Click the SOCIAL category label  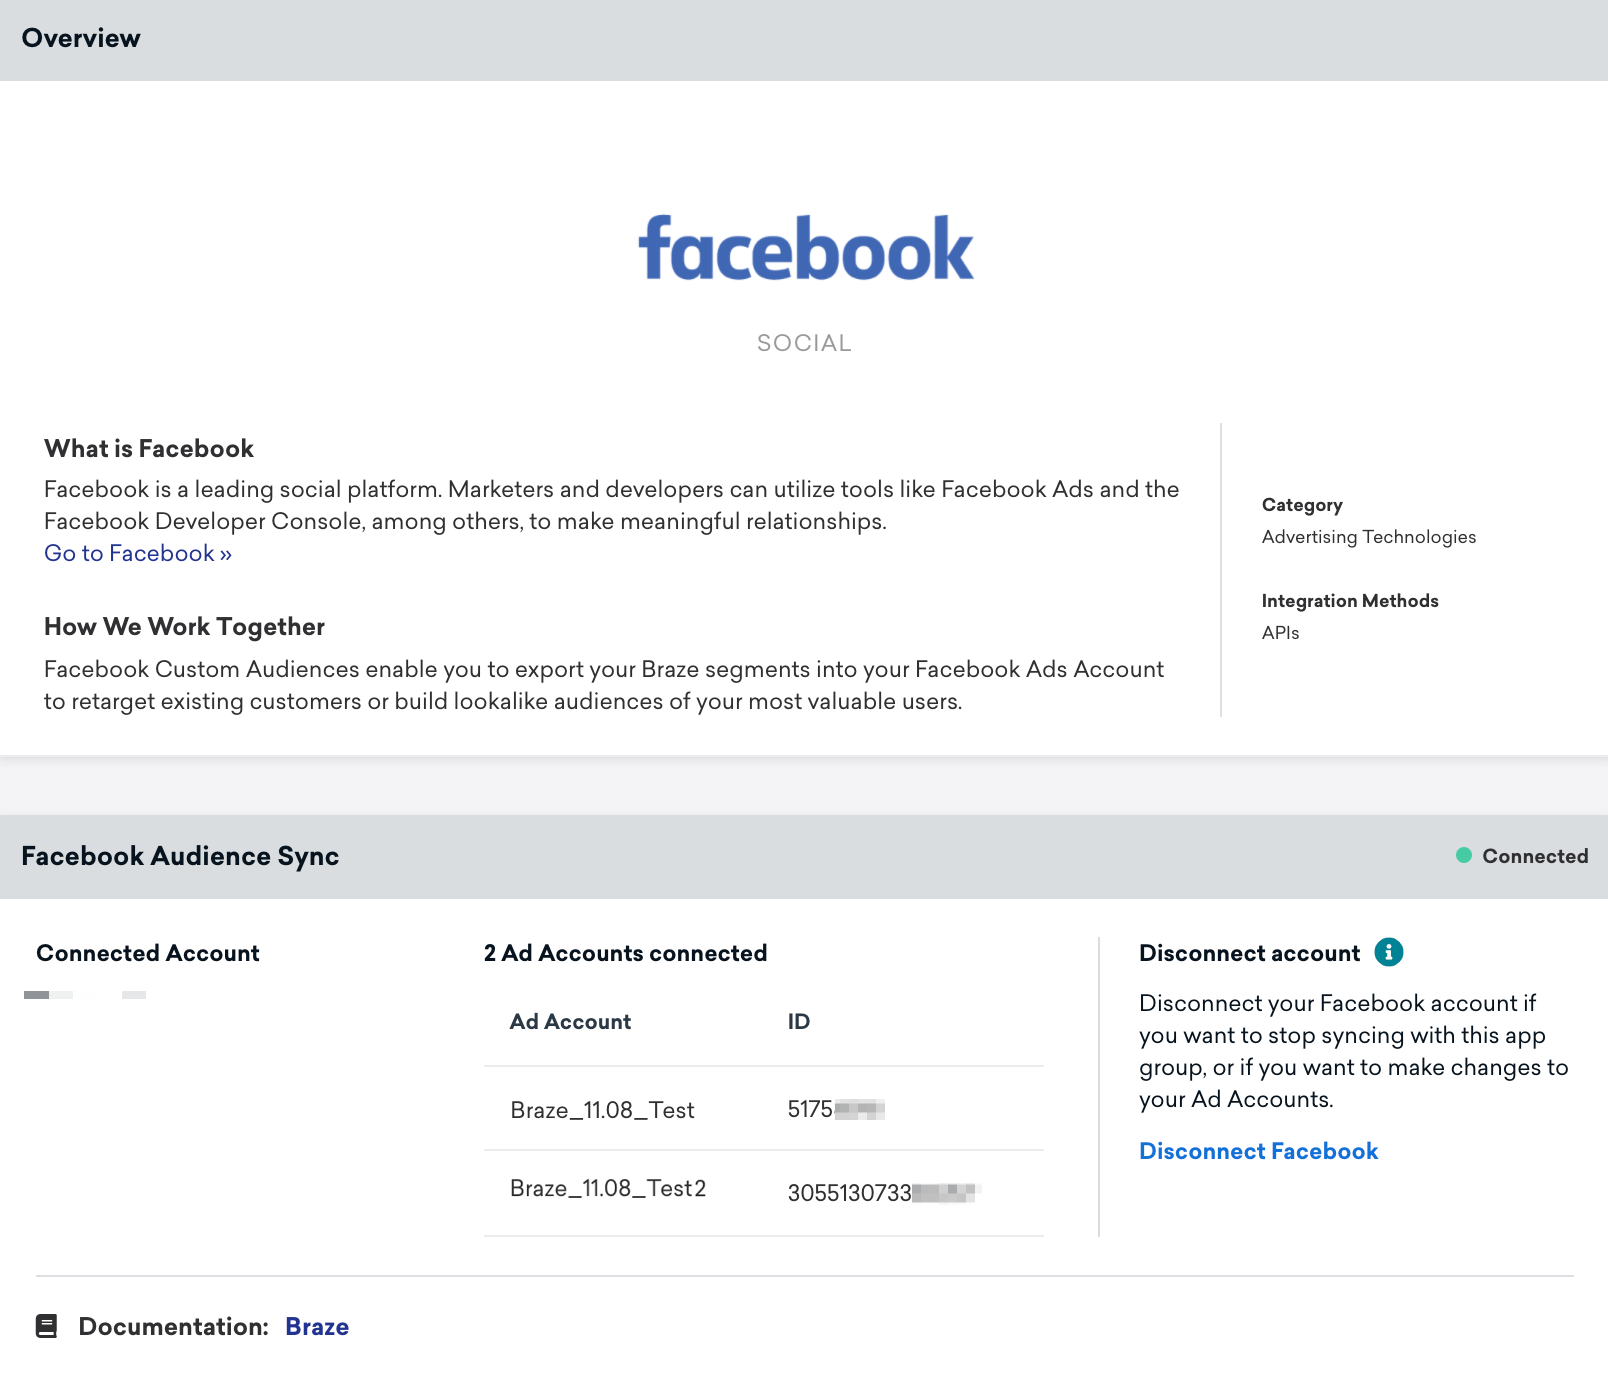804,343
